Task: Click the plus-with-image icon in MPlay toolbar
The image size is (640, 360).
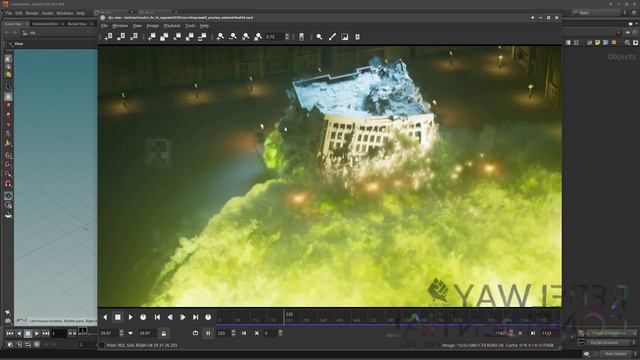Action: click(151, 37)
